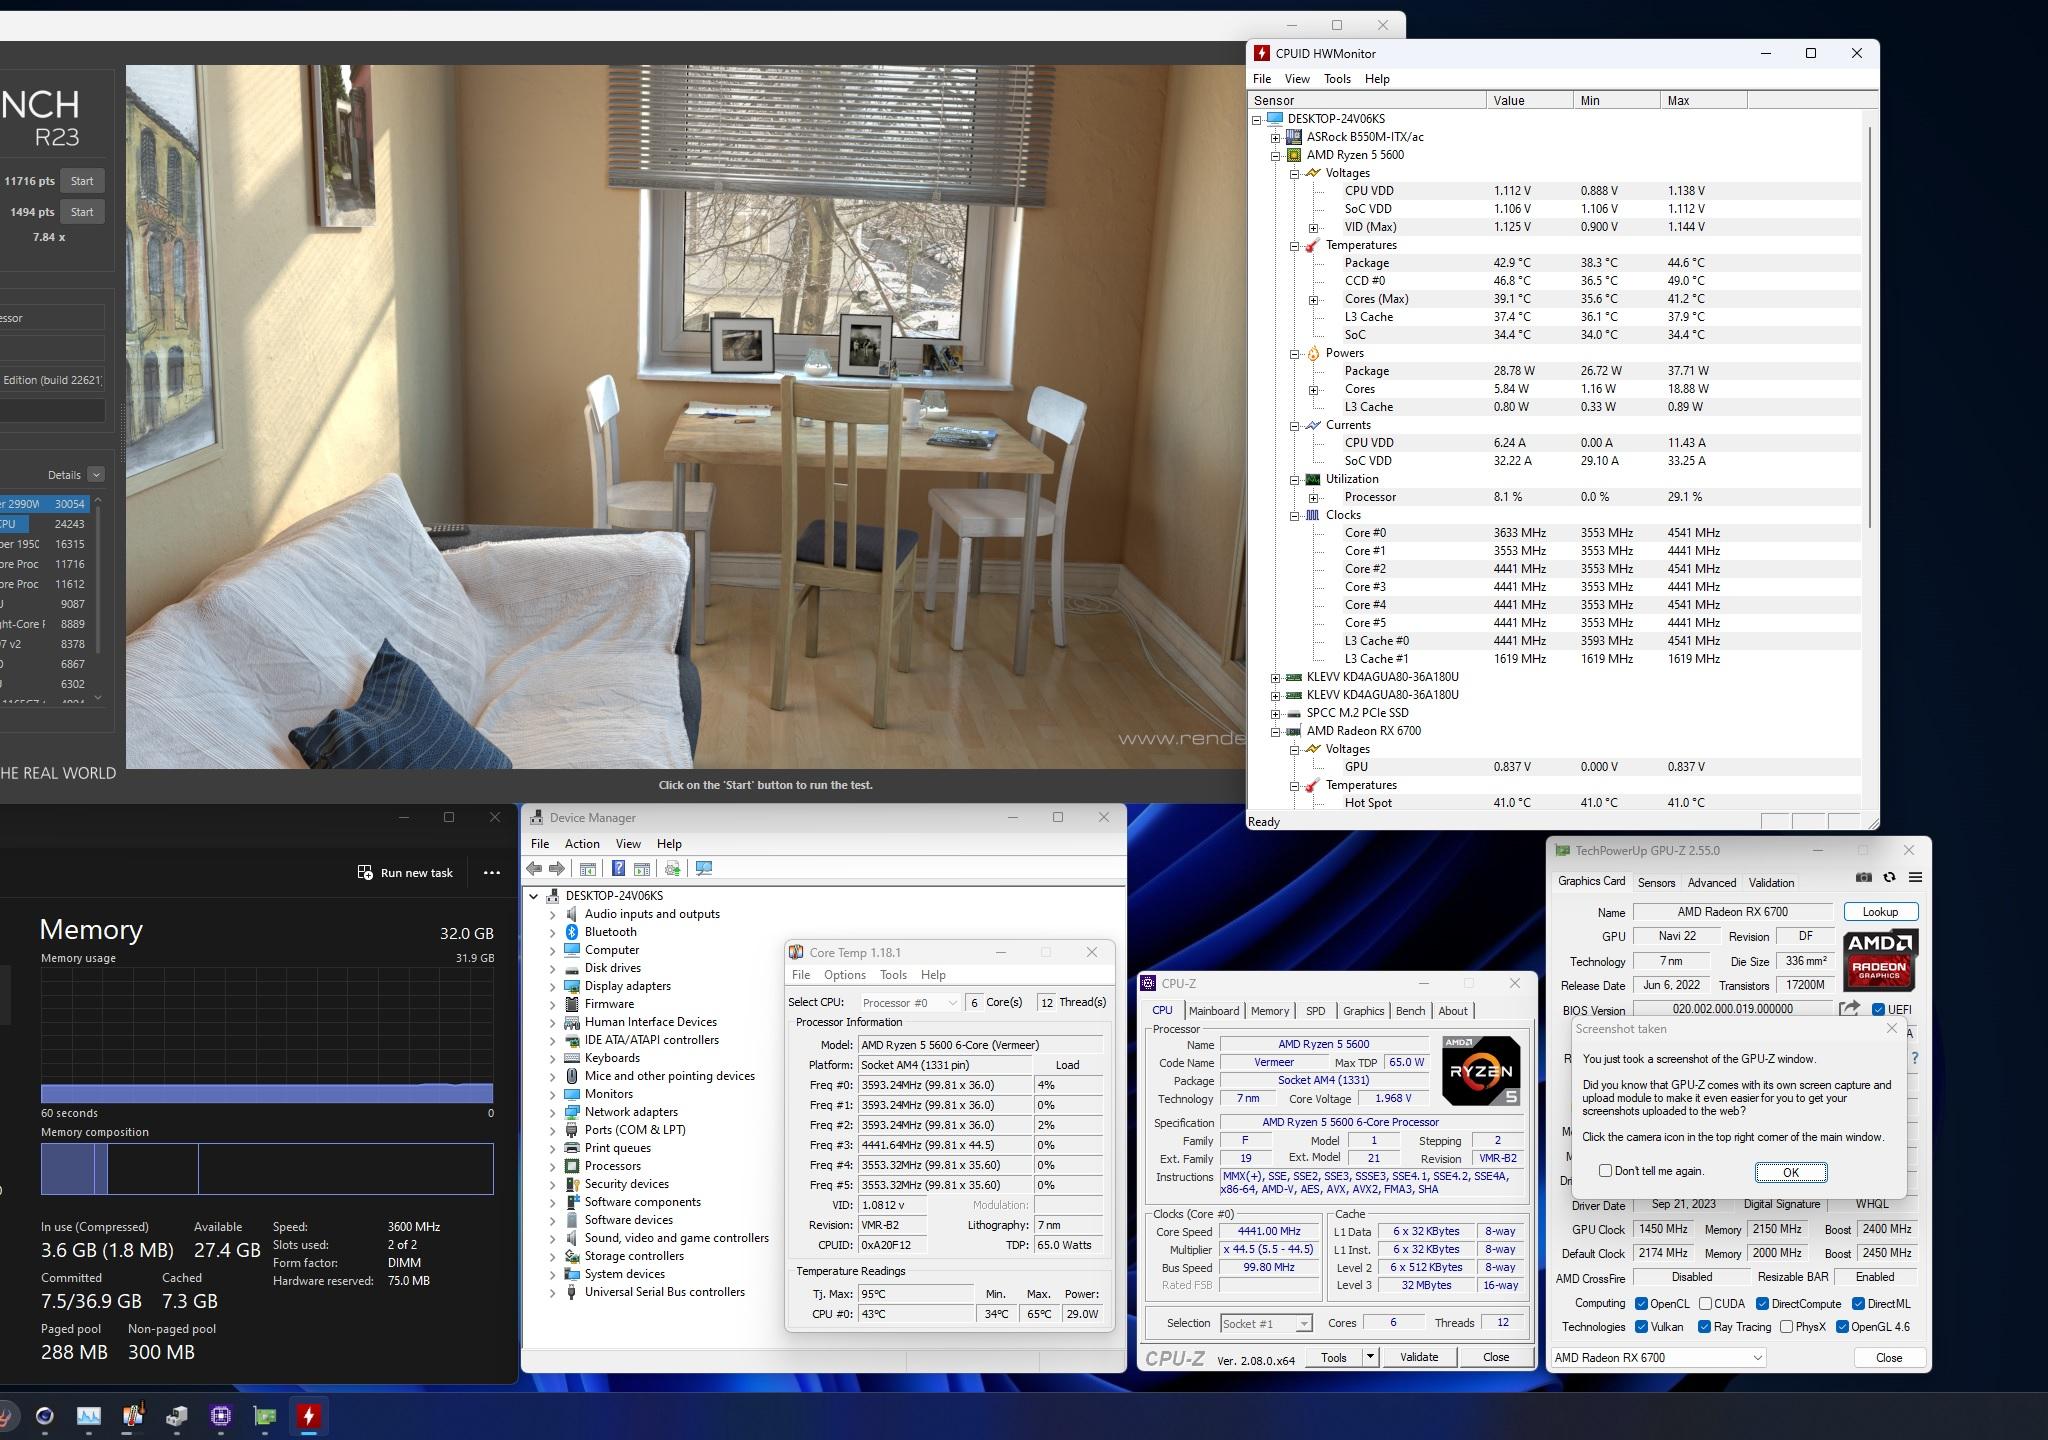Check the Don't tell me again checkbox
The width and height of the screenshot is (2048, 1440).
point(1606,1171)
